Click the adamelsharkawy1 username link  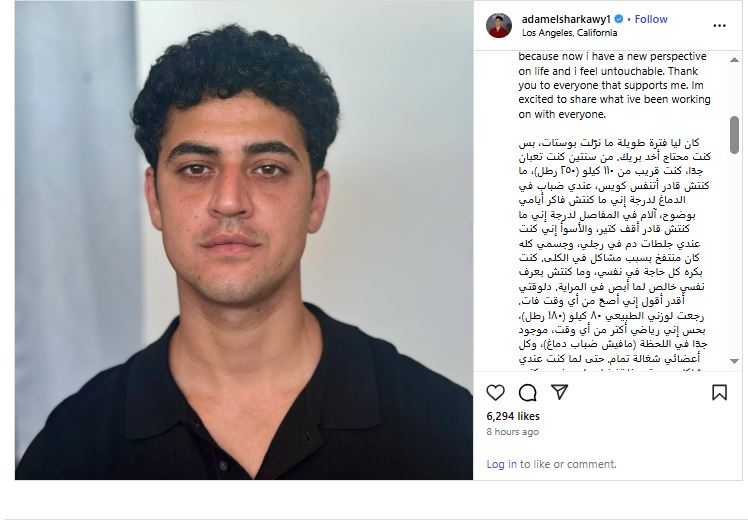(x=566, y=19)
